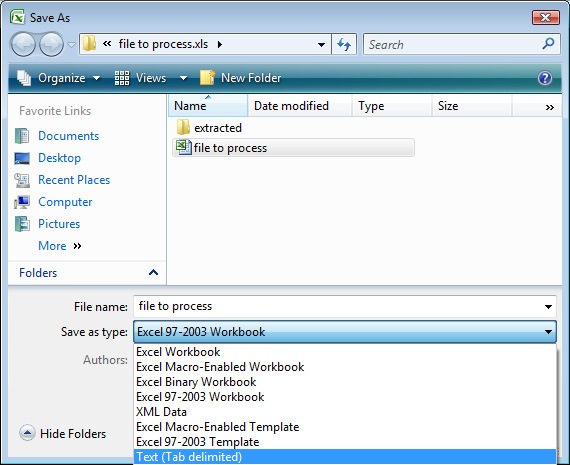Click the Pictures icon in sidebar

coord(22,224)
